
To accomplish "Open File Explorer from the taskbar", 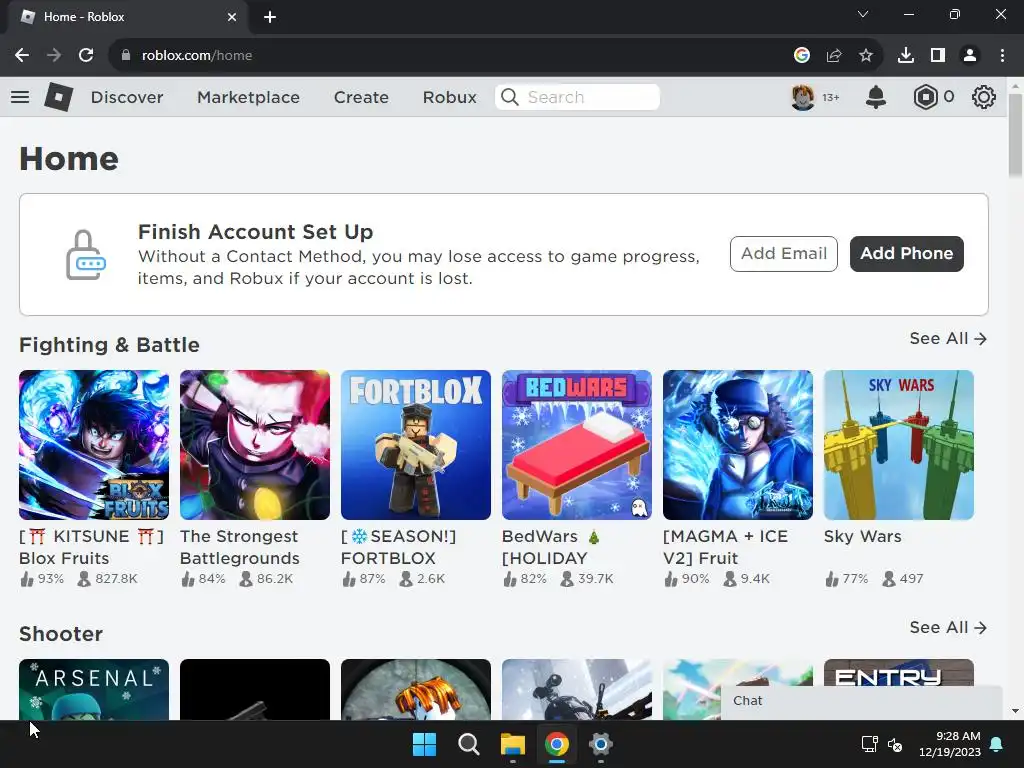I will [513, 744].
